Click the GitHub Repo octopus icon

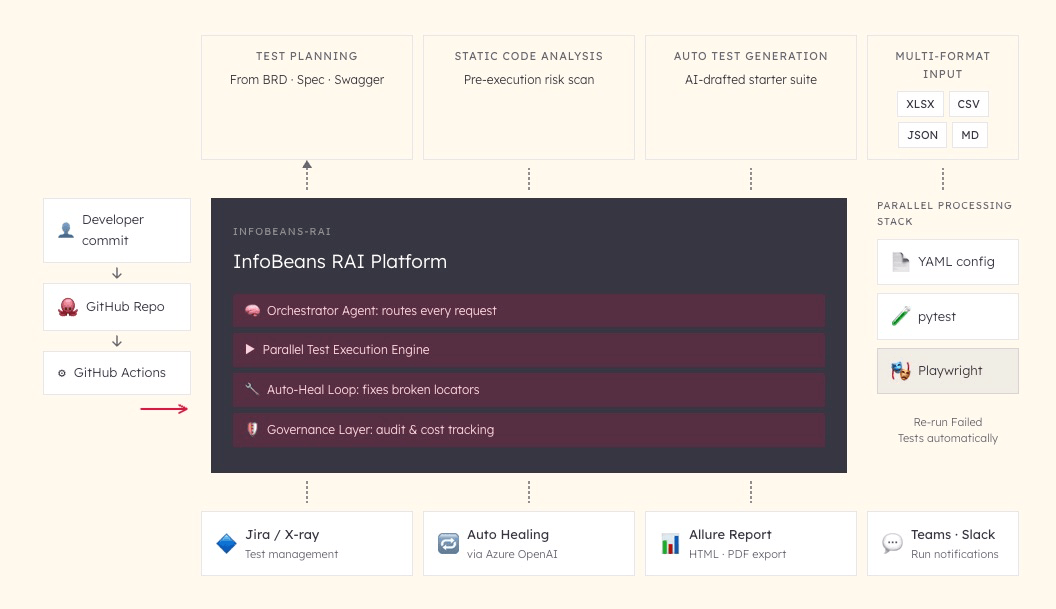click(67, 307)
